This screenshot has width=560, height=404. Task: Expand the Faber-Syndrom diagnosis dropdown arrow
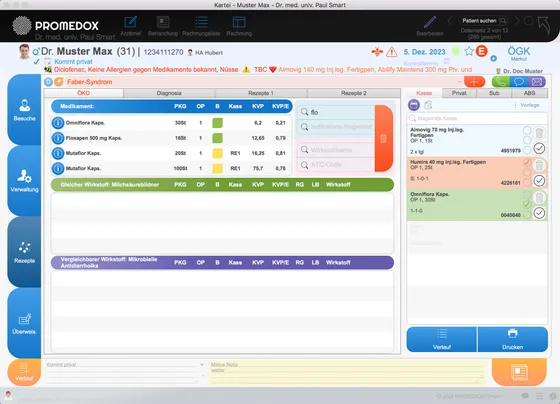click(459, 82)
